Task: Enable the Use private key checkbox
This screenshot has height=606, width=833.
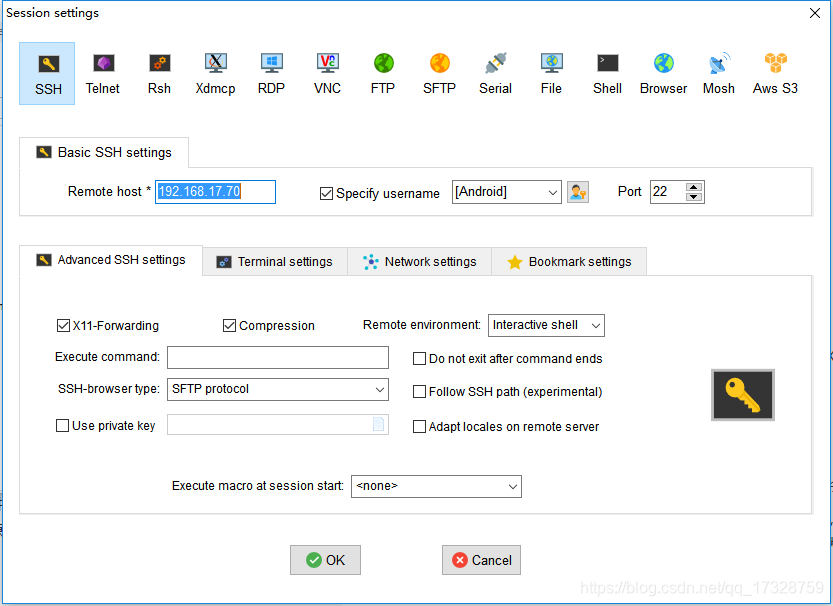Action: pos(62,426)
